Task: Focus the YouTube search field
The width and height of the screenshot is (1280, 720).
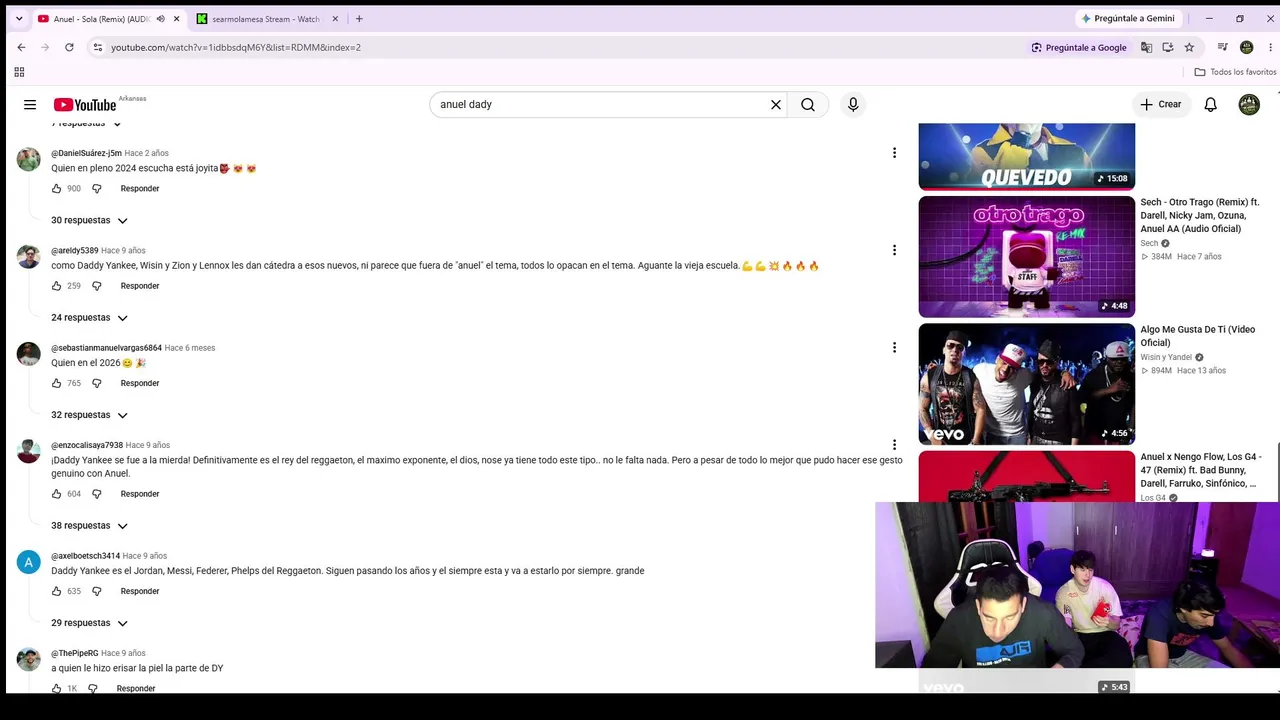Action: point(600,104)
